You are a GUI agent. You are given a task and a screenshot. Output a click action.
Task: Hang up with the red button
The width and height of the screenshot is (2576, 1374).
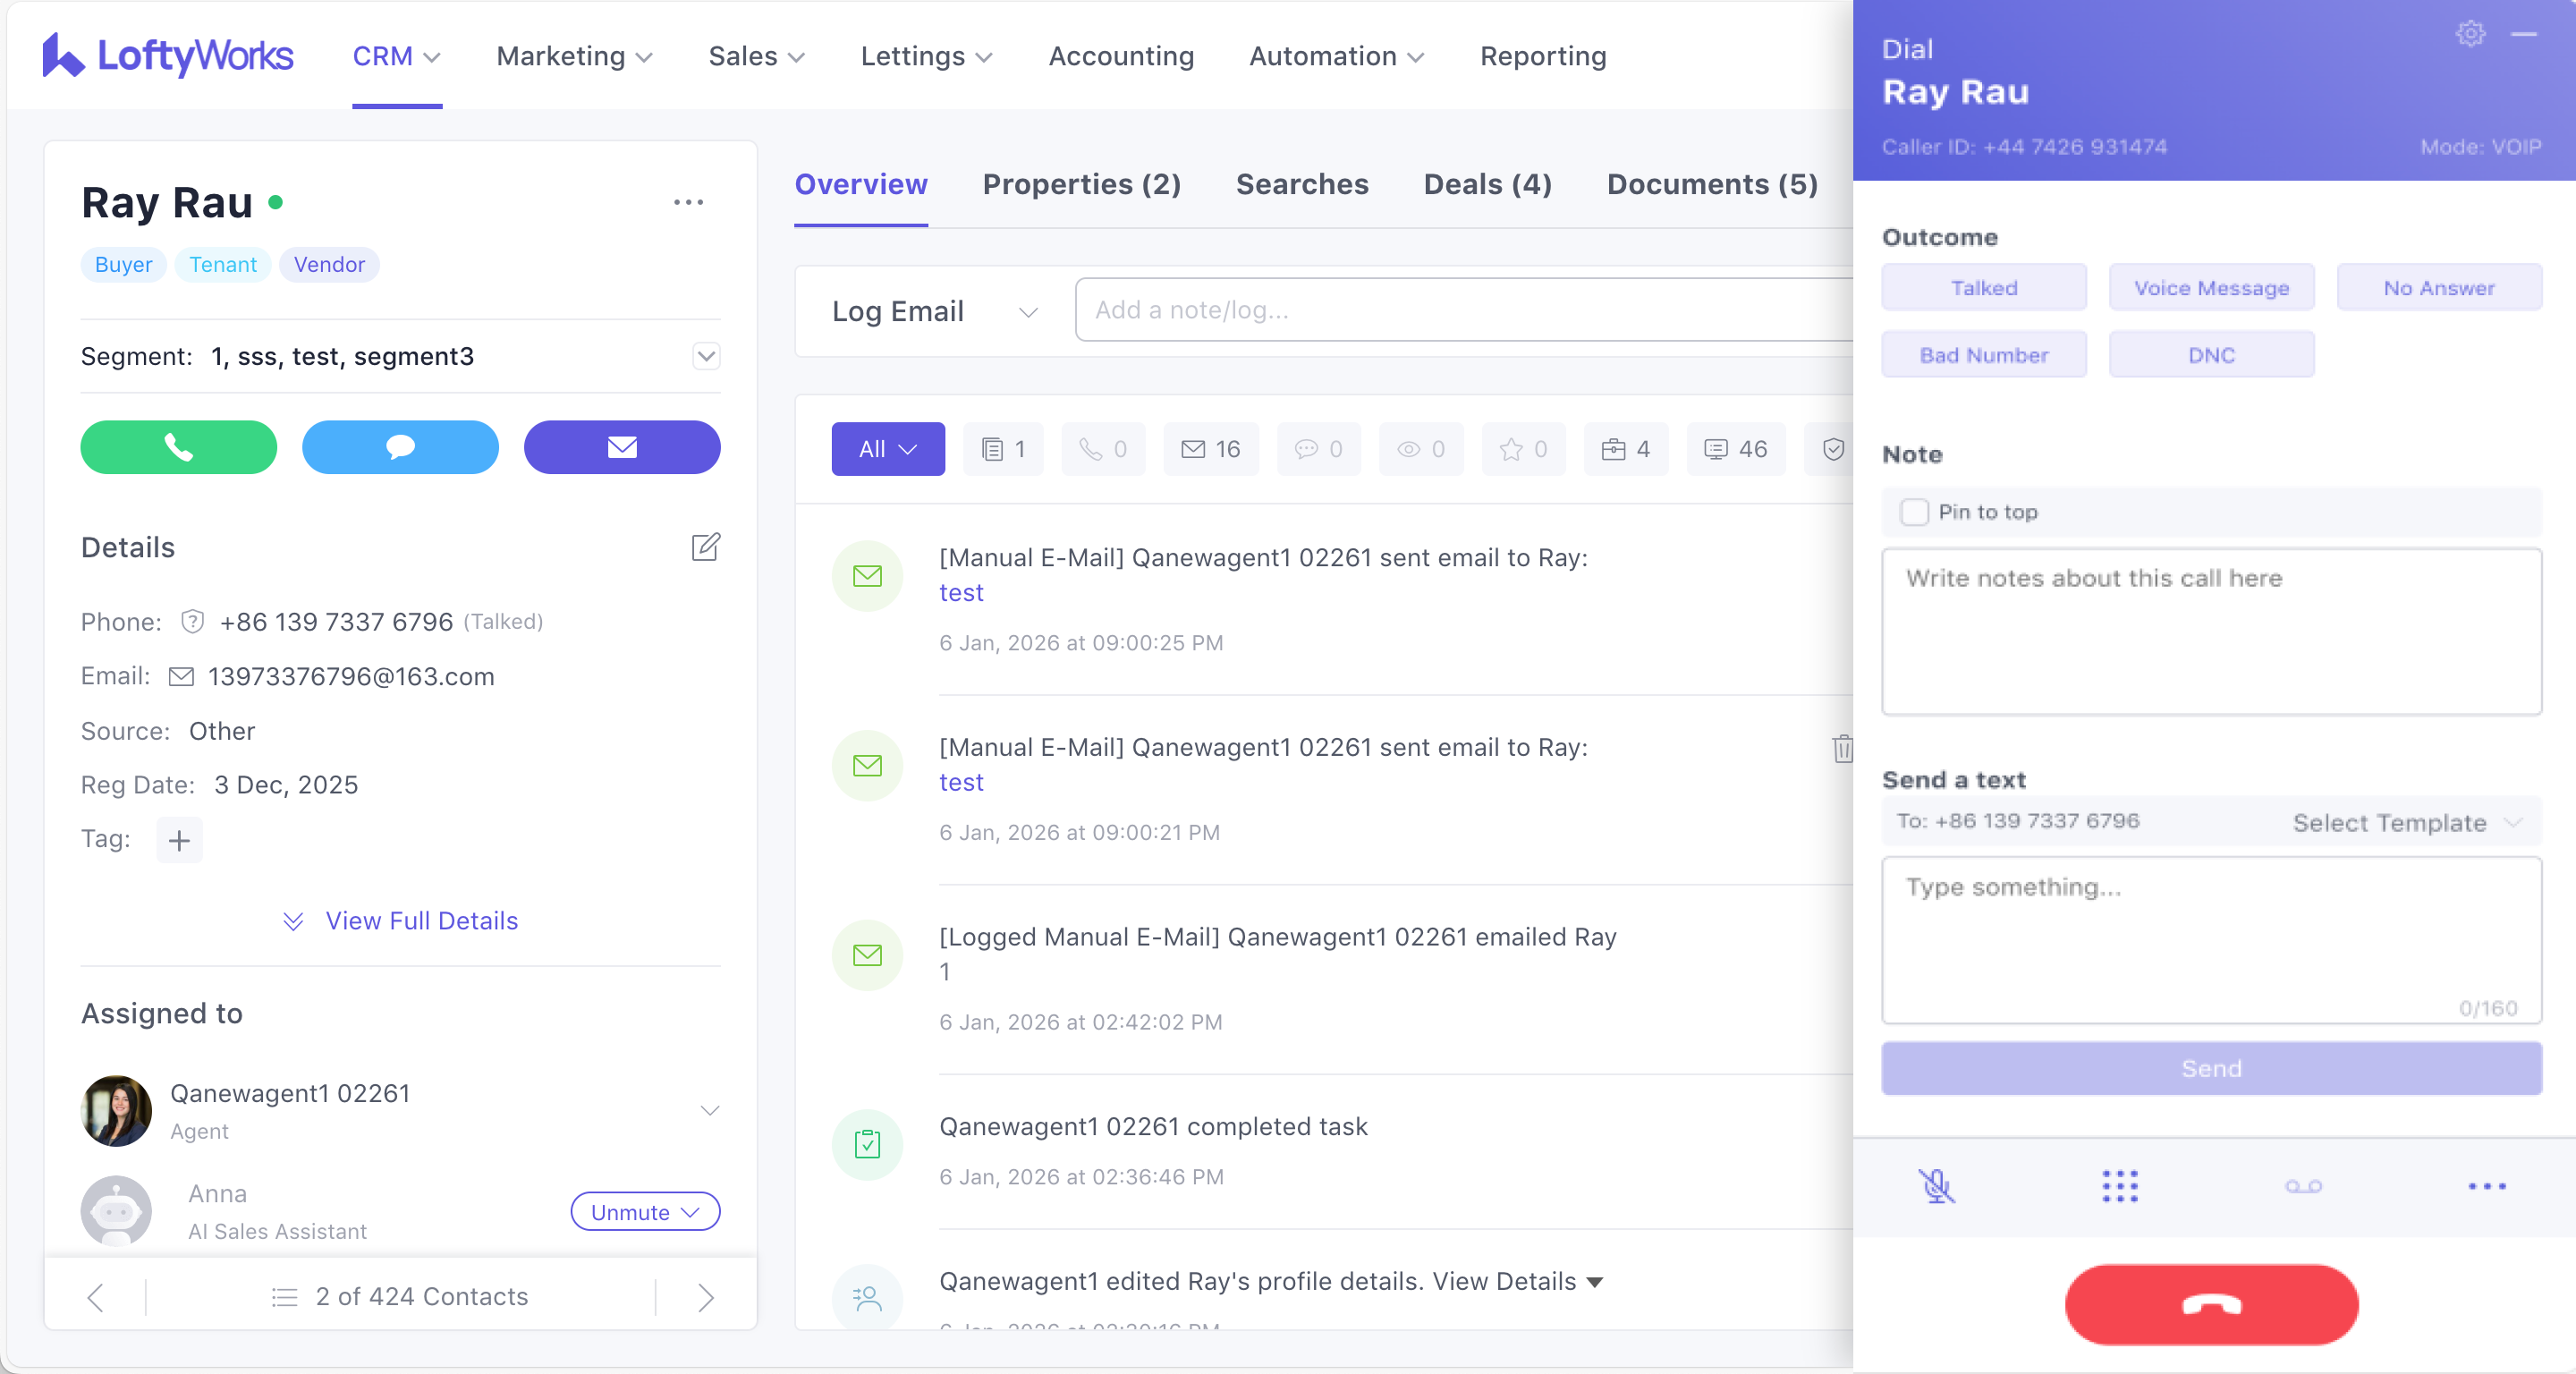point(2211,1304)
